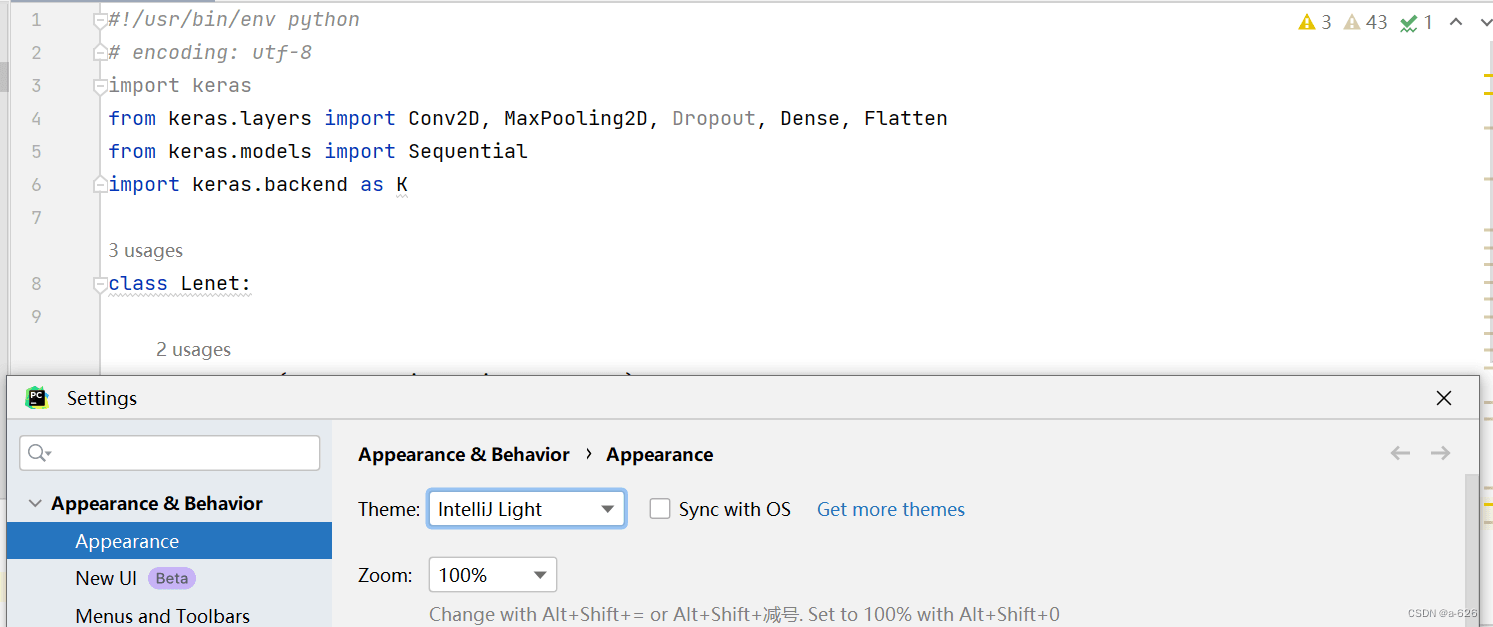Toggle fold marker on shebang comment line
The height and width of the screenshot is (627, 1493).
100,20
